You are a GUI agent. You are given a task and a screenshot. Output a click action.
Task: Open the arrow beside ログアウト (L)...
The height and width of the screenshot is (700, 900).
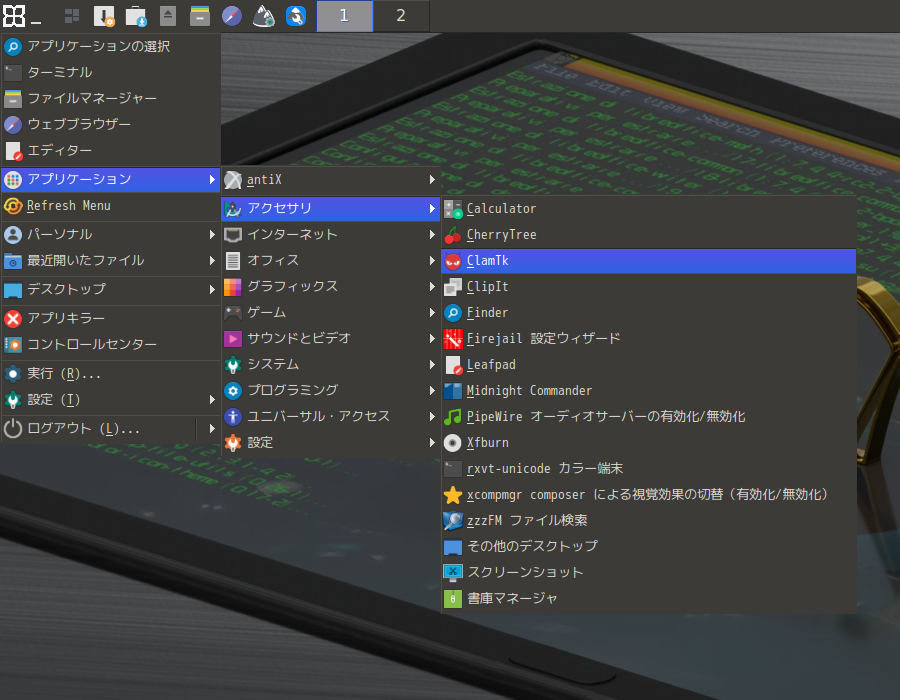(212, 429)
